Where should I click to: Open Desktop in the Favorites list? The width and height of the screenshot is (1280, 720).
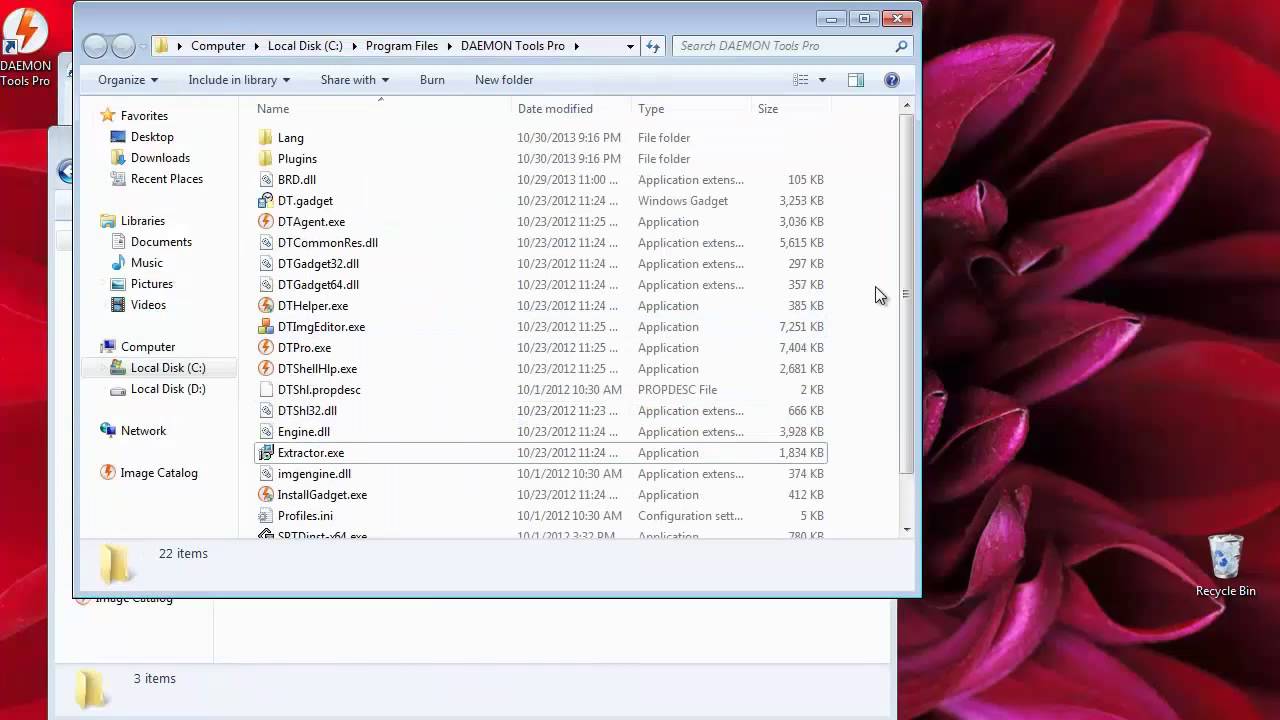point(152,137)
